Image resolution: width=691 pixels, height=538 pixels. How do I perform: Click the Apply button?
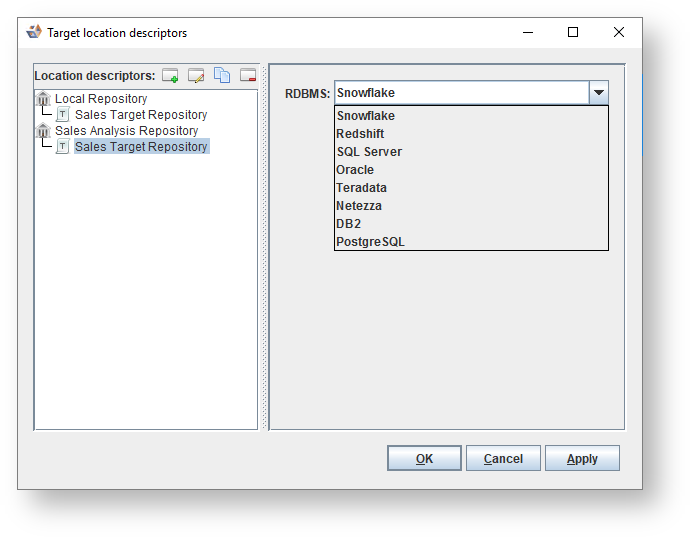[x=582, y=458]
